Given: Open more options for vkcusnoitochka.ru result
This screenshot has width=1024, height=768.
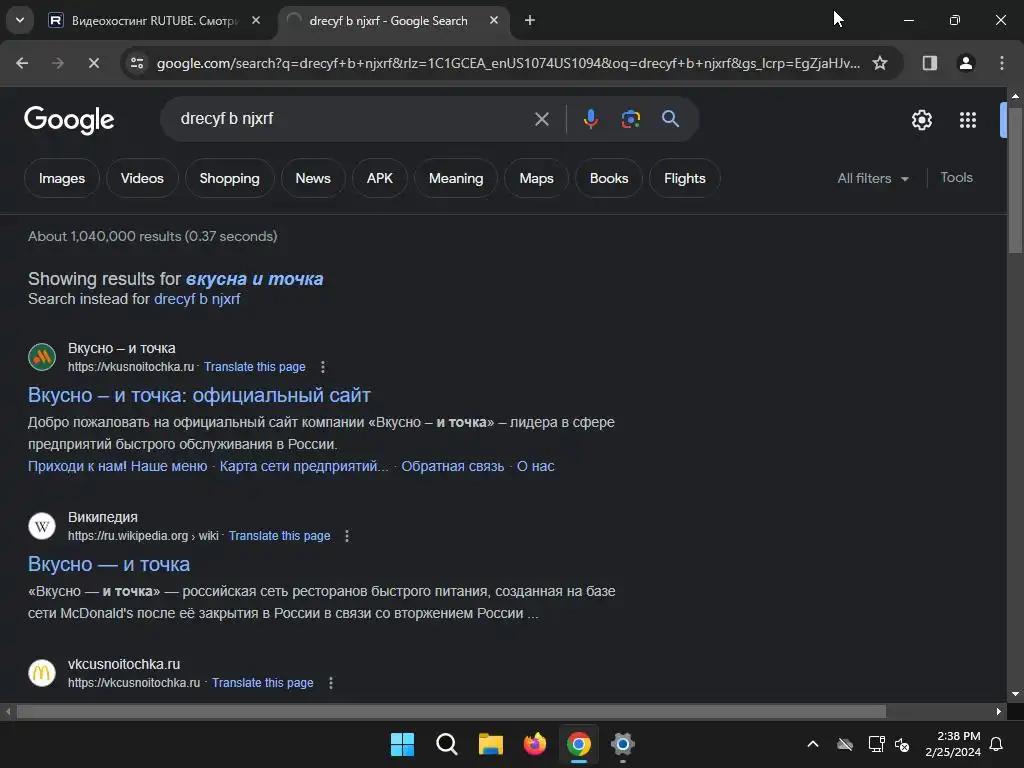Looking at the screenshot, I should tap(330, 682).
